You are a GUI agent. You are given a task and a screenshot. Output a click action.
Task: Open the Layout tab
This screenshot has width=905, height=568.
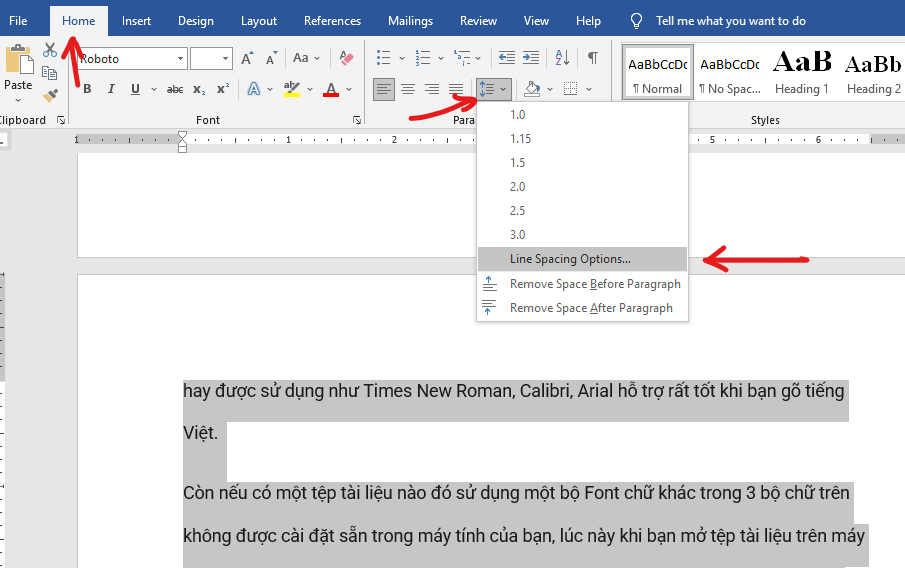coord(259,21)
